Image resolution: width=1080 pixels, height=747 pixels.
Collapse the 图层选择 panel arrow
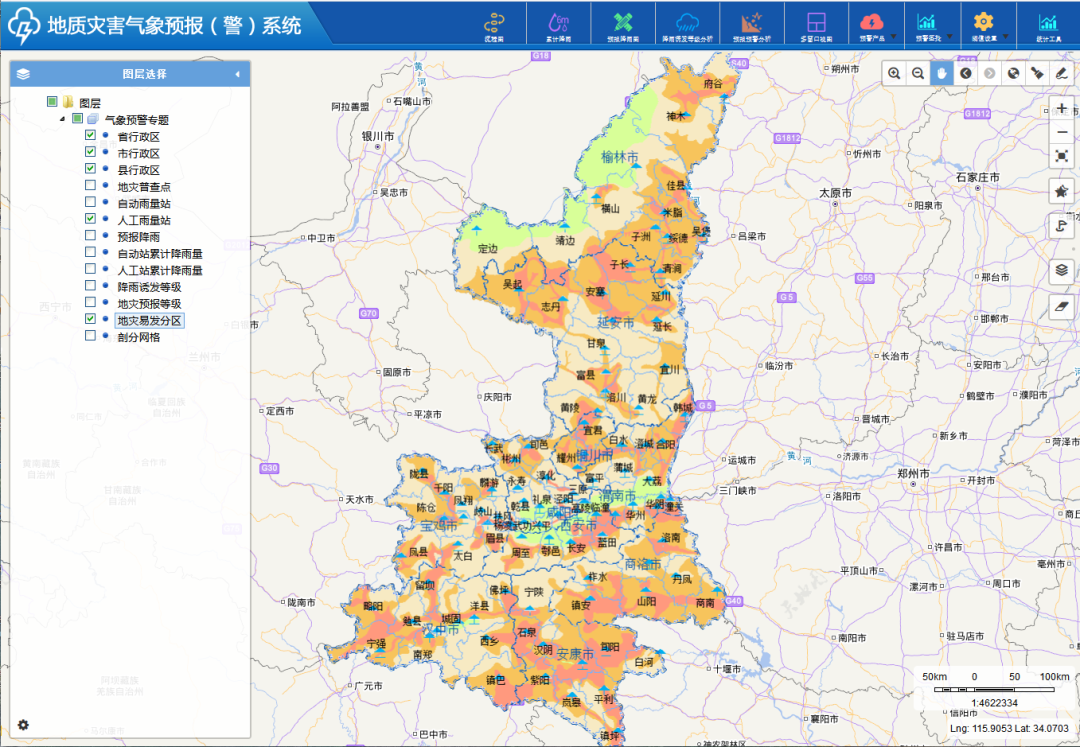(x=237, y=74)
